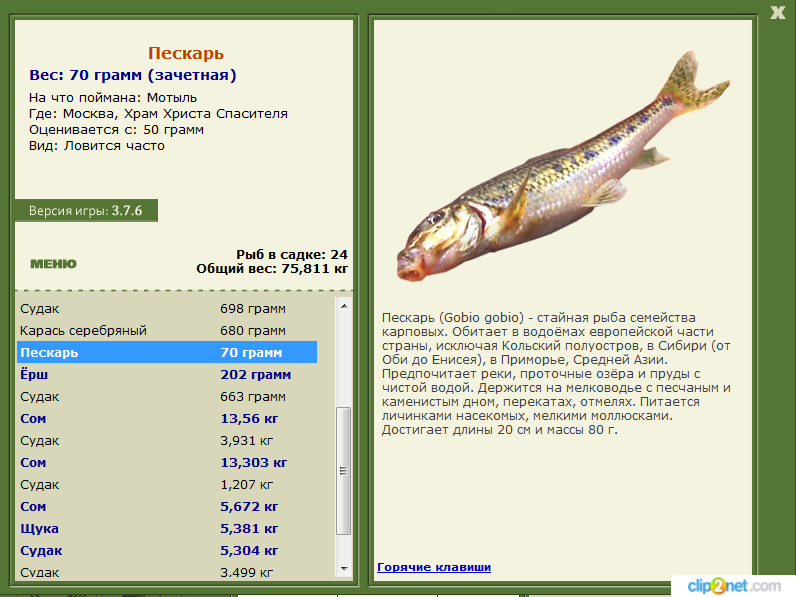Click the scrollbar up arrow in fish list
Viewport: 796px width, 597px height.
click(x=344, y=306)
